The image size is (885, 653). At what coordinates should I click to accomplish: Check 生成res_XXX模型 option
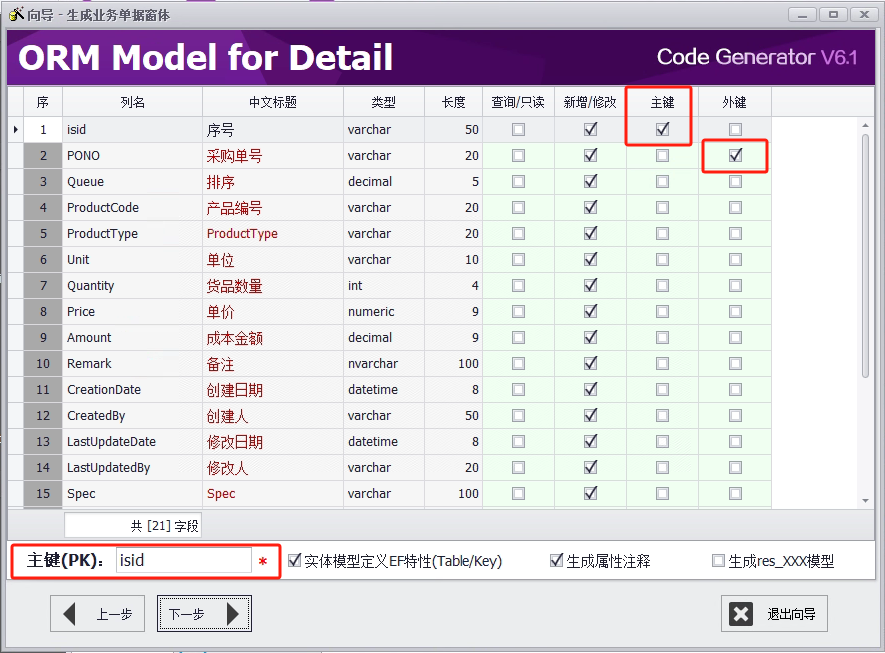click(718, 560)
